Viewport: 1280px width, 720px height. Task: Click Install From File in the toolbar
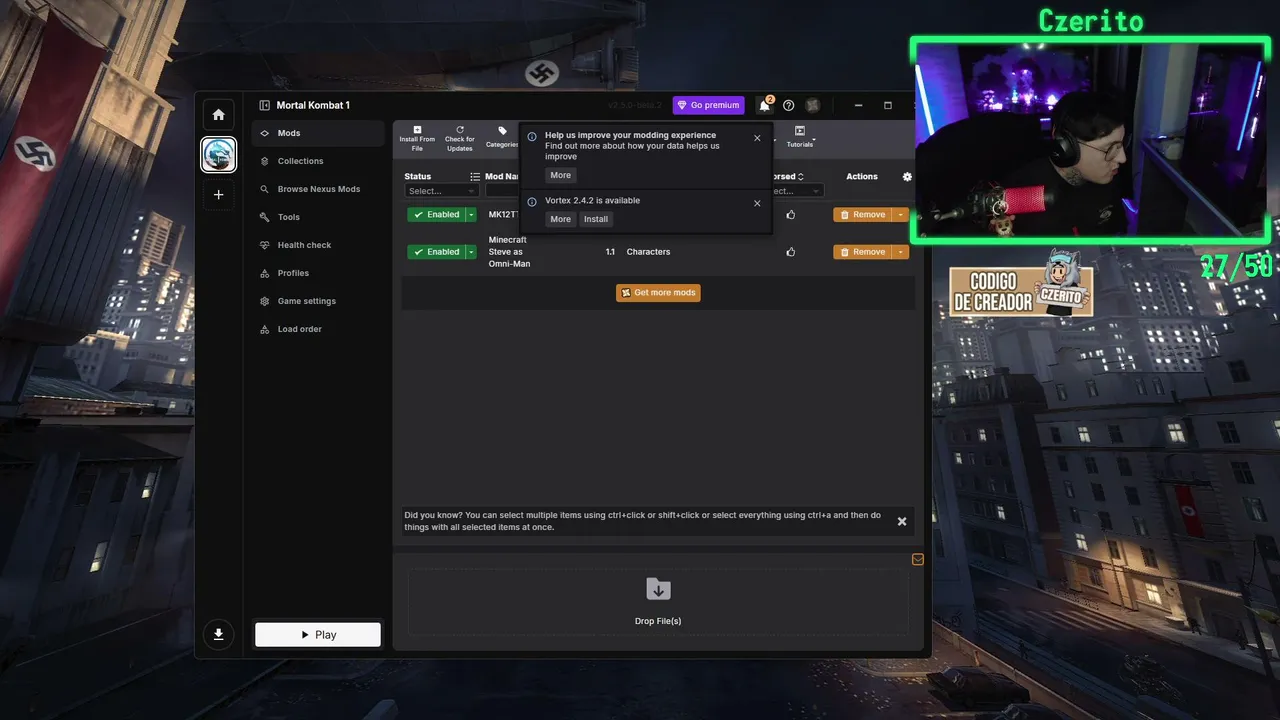point(417,139)
